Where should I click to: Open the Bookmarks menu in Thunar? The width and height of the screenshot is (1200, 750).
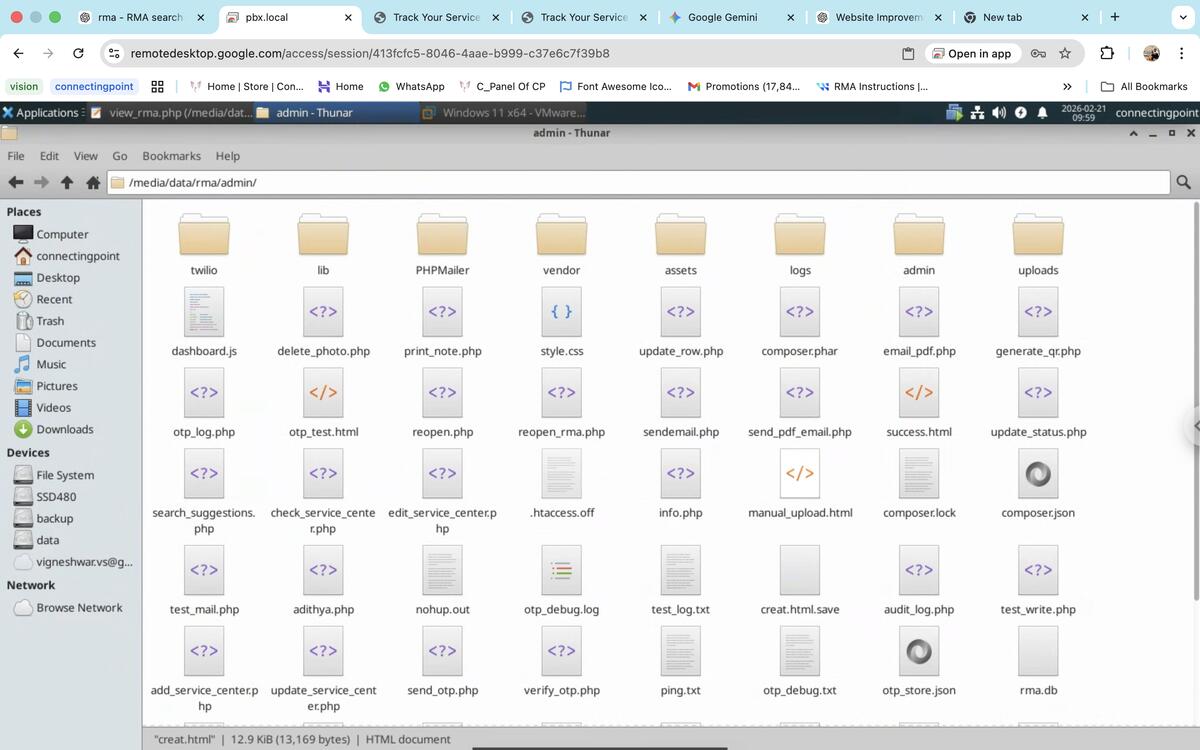pos(171,156)
